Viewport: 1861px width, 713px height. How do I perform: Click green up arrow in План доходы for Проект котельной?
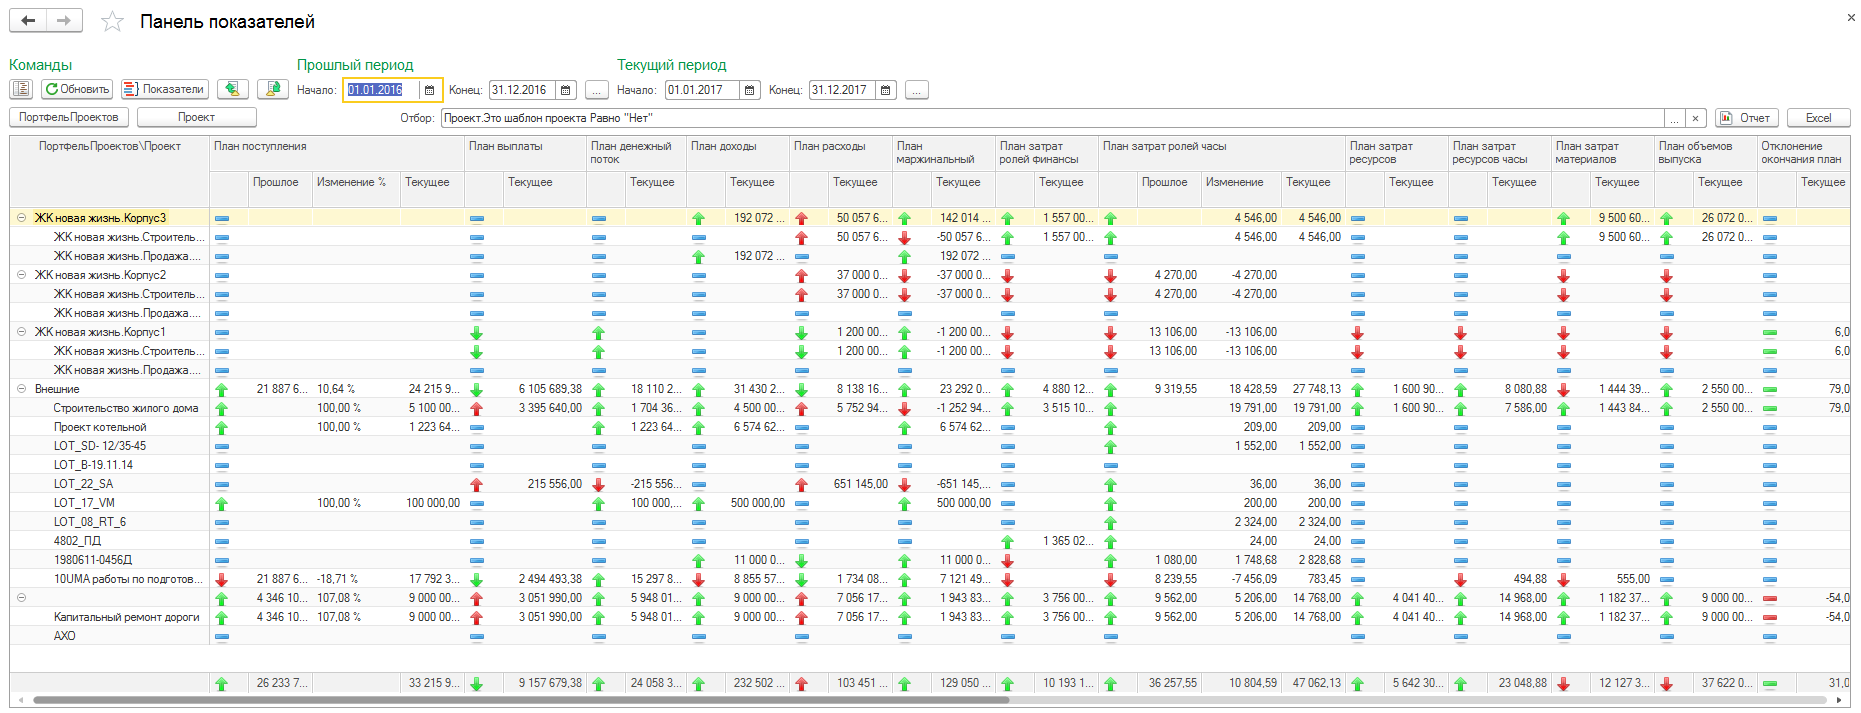pyautogui.click(x=698, y=427)
